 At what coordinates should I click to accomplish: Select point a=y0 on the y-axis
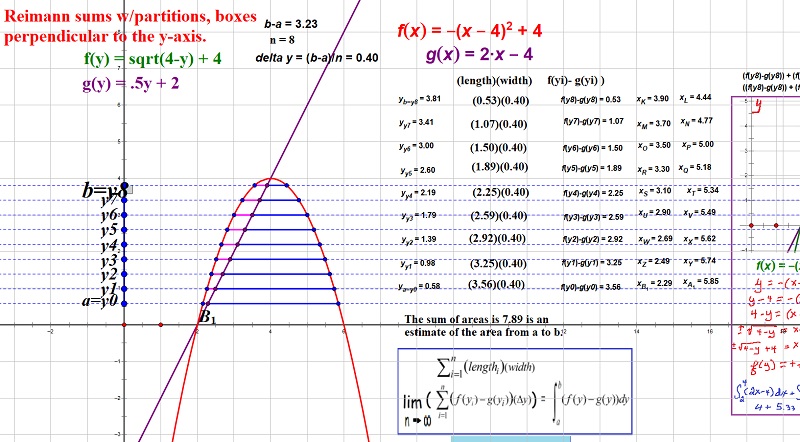pyautogui.click(x=124, y=303)
